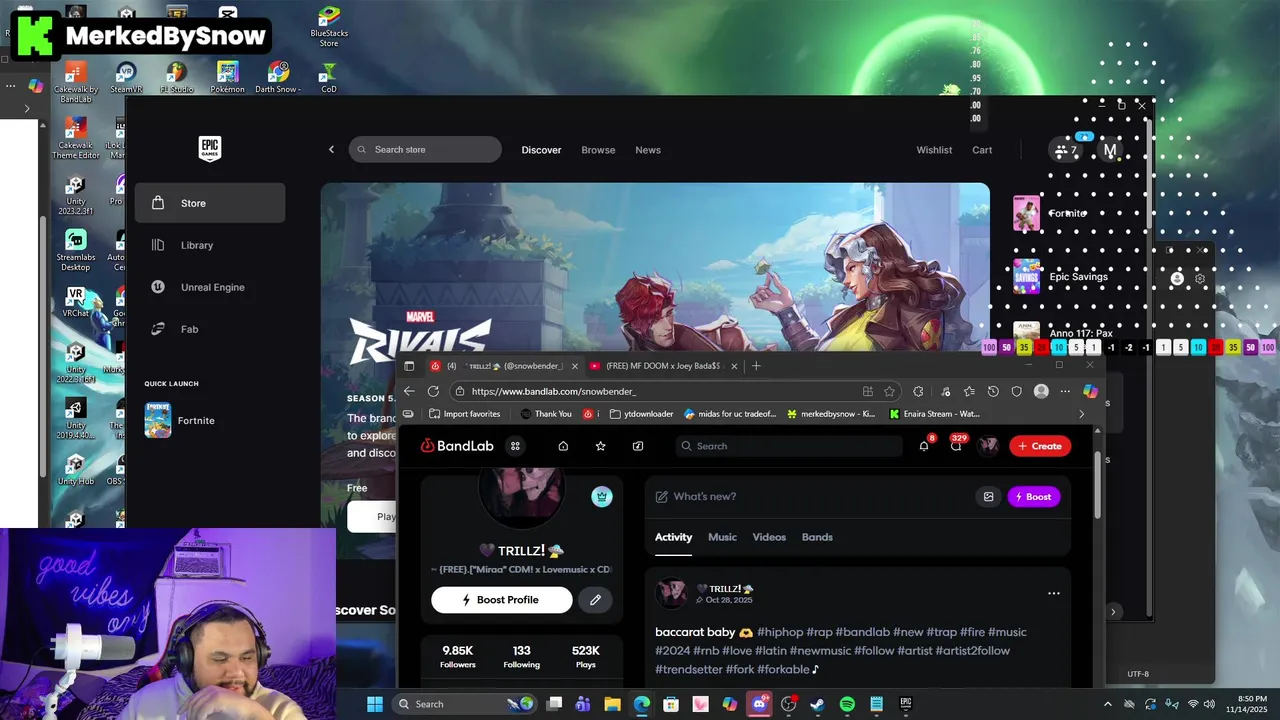Go to the BandLab home feed
The width and height of the screenshot is (1280, 720).
pos(563,446)
